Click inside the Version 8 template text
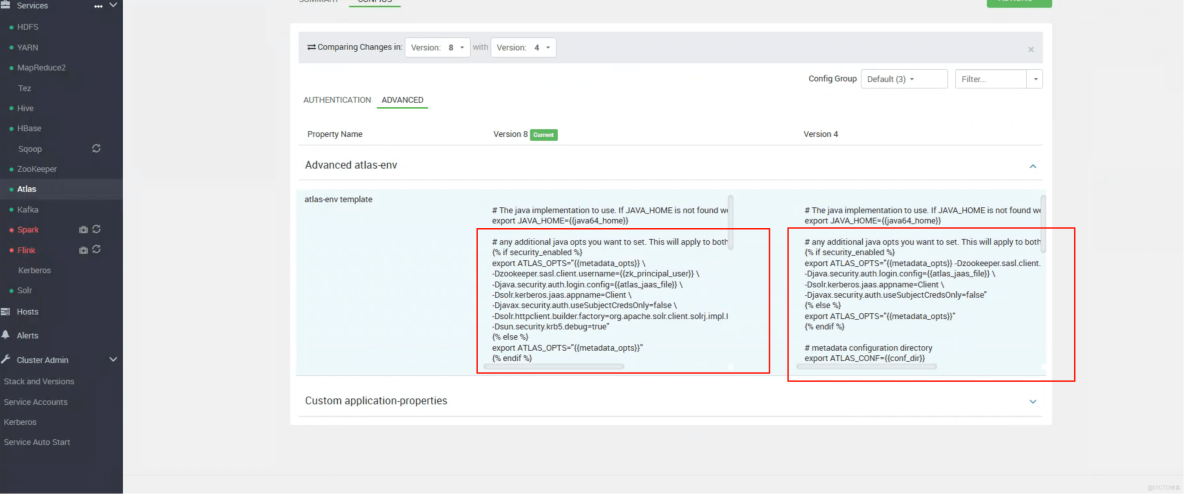1184x494 pixels. (608, 283)
